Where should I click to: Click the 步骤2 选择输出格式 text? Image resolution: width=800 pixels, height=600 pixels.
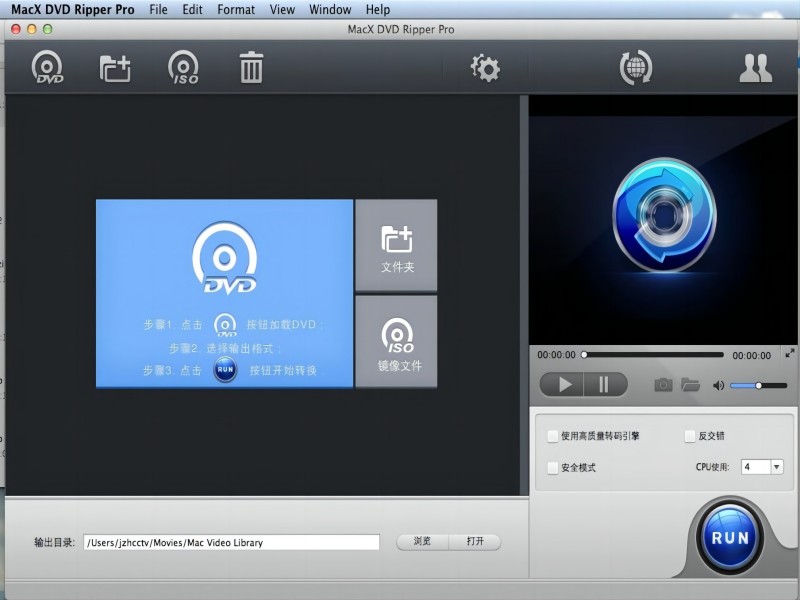point(226,348)
